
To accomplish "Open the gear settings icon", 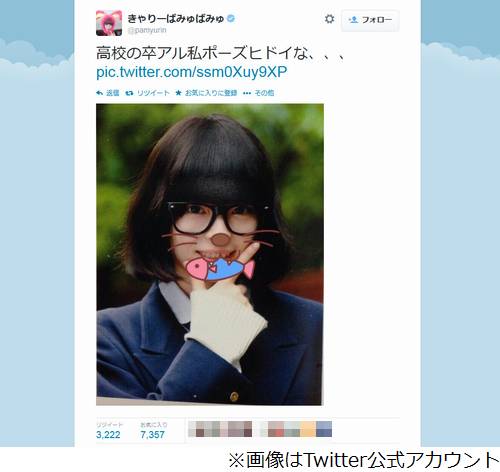I will point(329,19).
